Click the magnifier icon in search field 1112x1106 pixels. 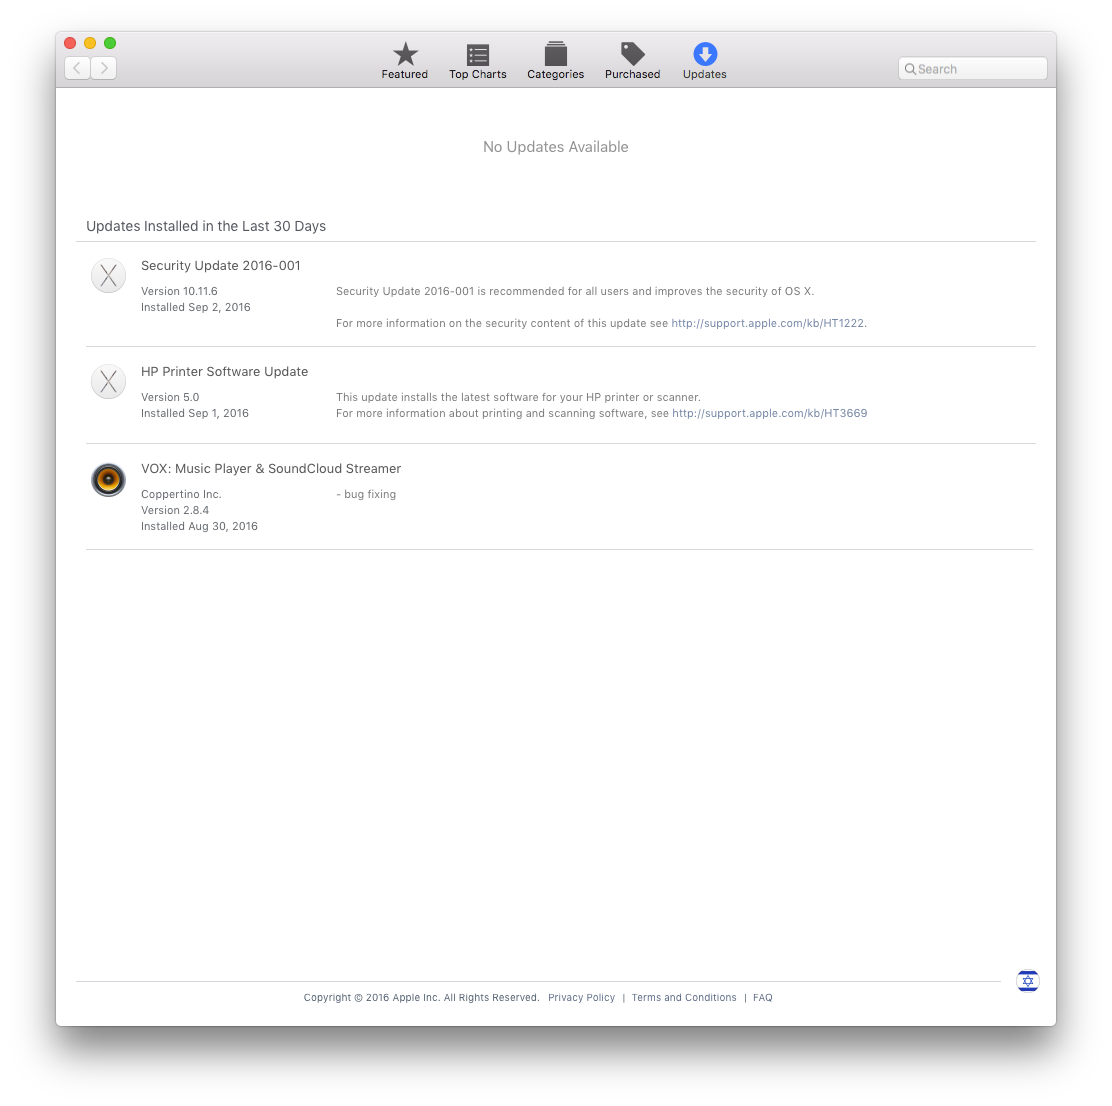[910, 69]
